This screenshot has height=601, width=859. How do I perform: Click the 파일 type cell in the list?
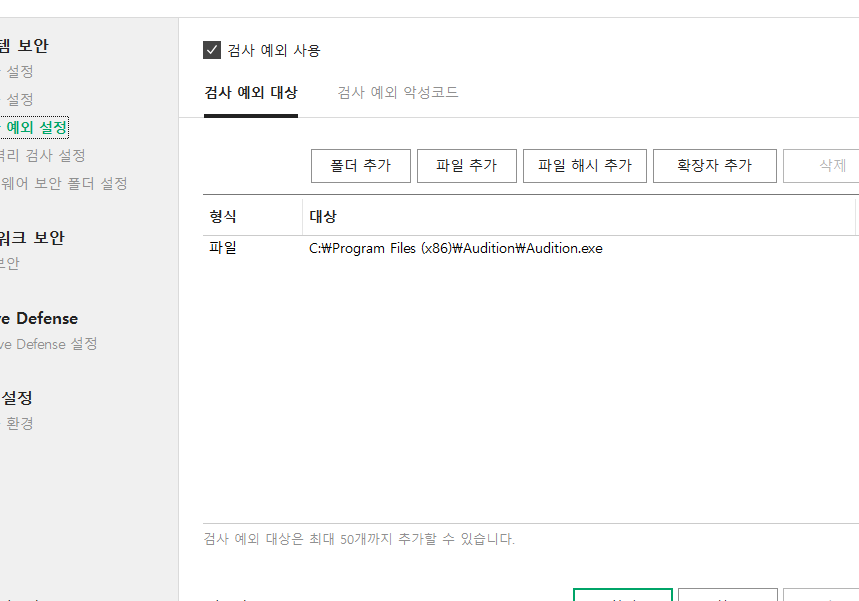click(223, 248)
